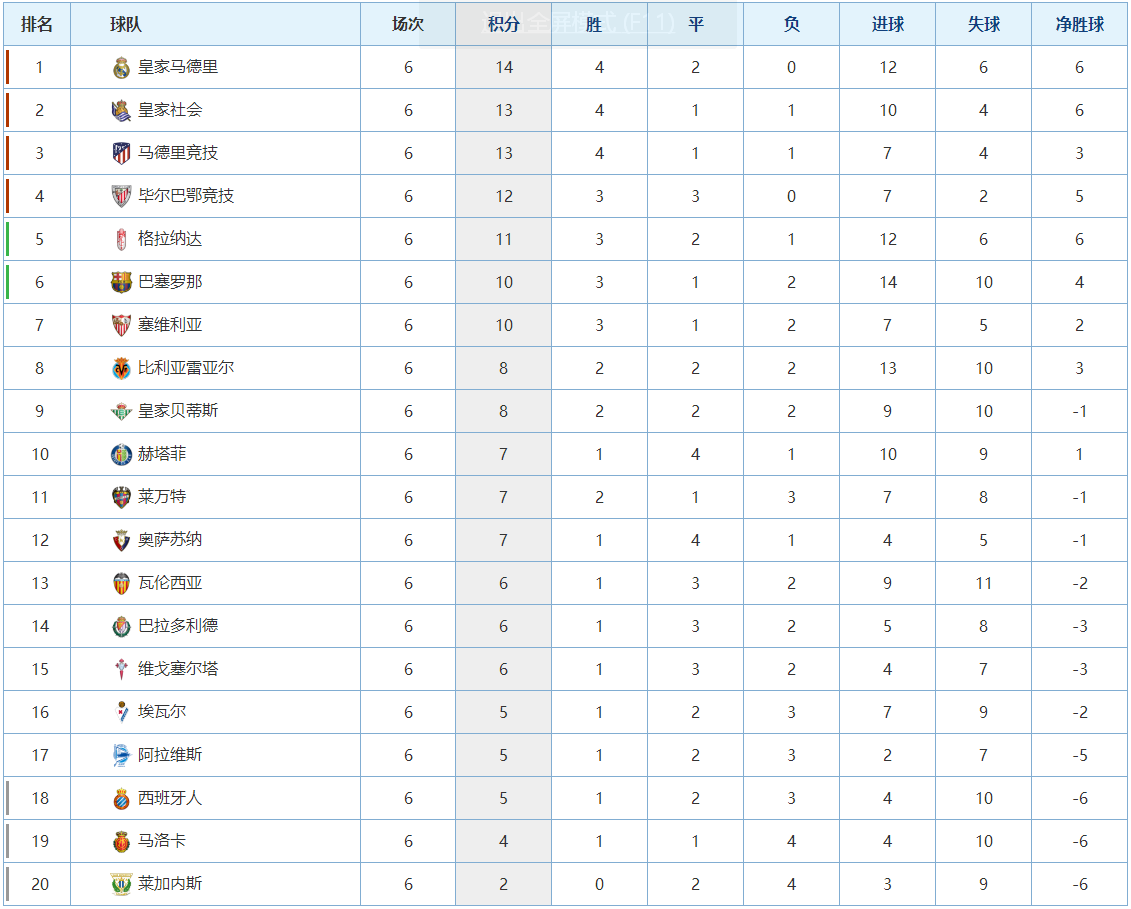Click the Villarreal club crest icon

121,369
